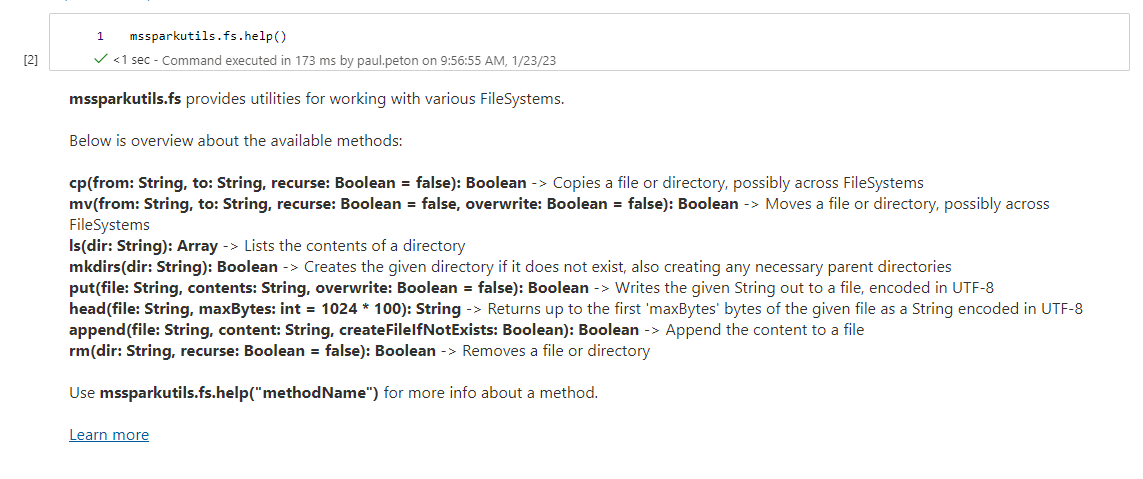Screen dimensions: 1143x479
Task: Click the mkdirs(dir: String) signature
Action: click(173, 267)
